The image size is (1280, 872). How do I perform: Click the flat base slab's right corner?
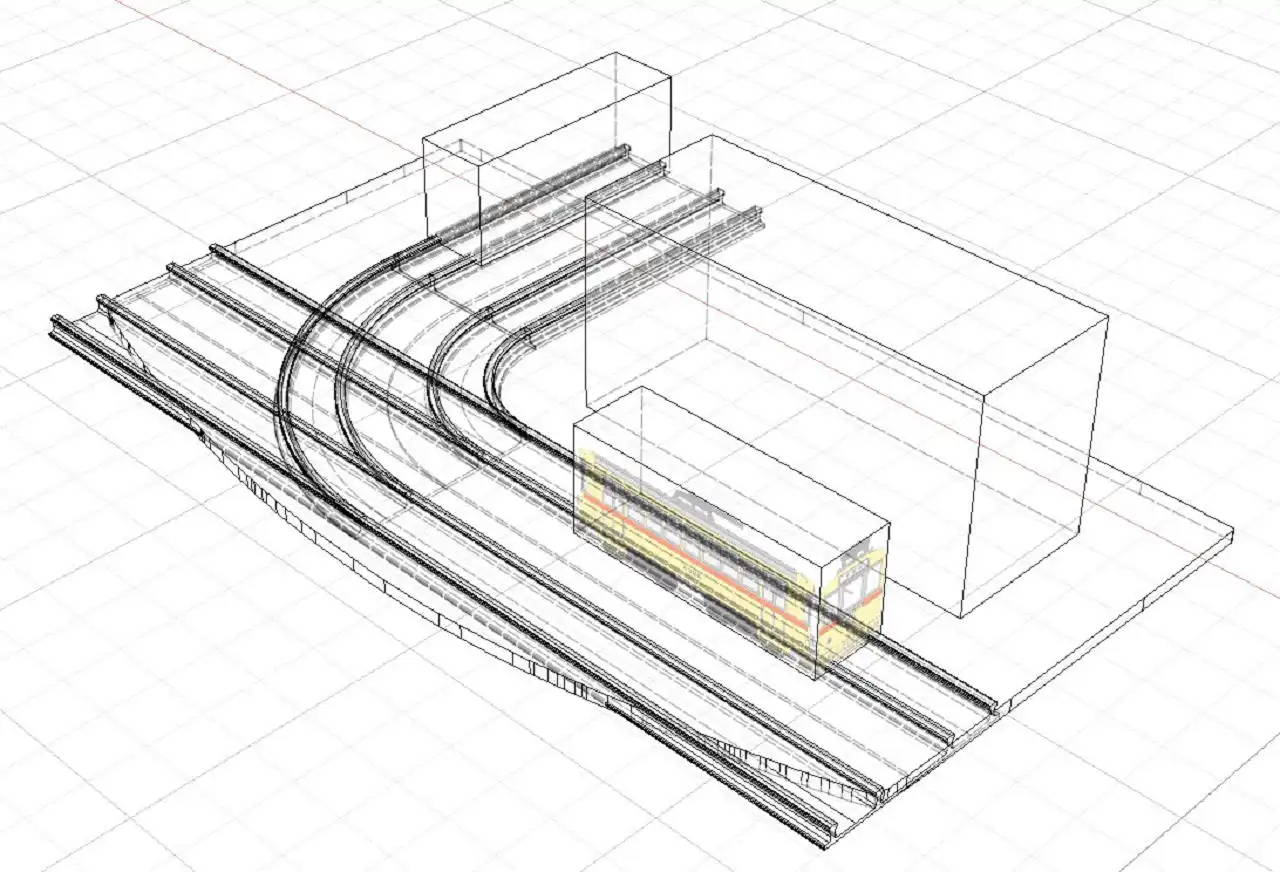pos(1228,530)
